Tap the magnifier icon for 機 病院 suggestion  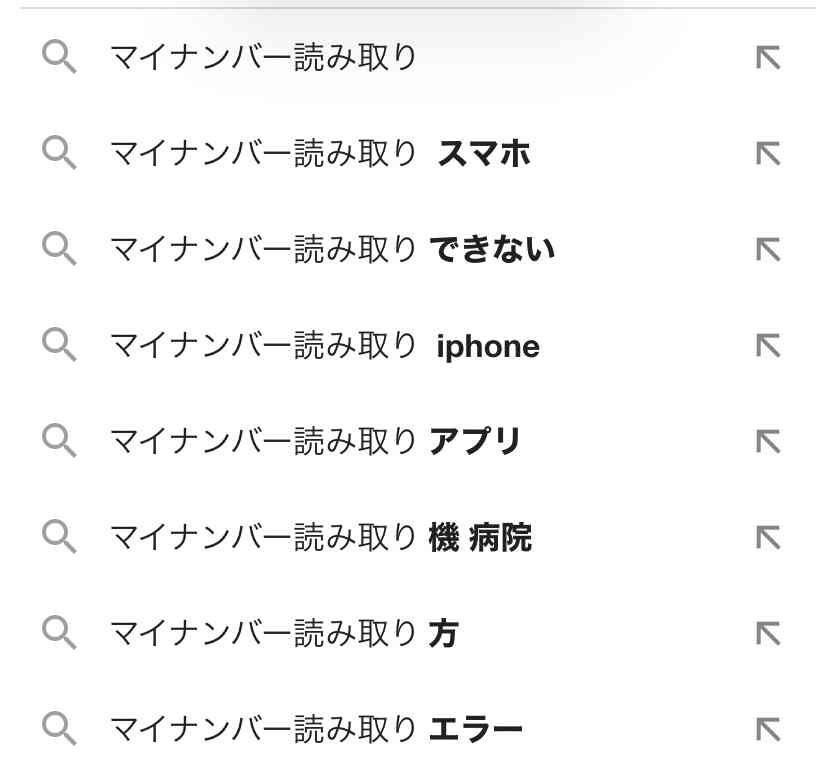point(60,538)
